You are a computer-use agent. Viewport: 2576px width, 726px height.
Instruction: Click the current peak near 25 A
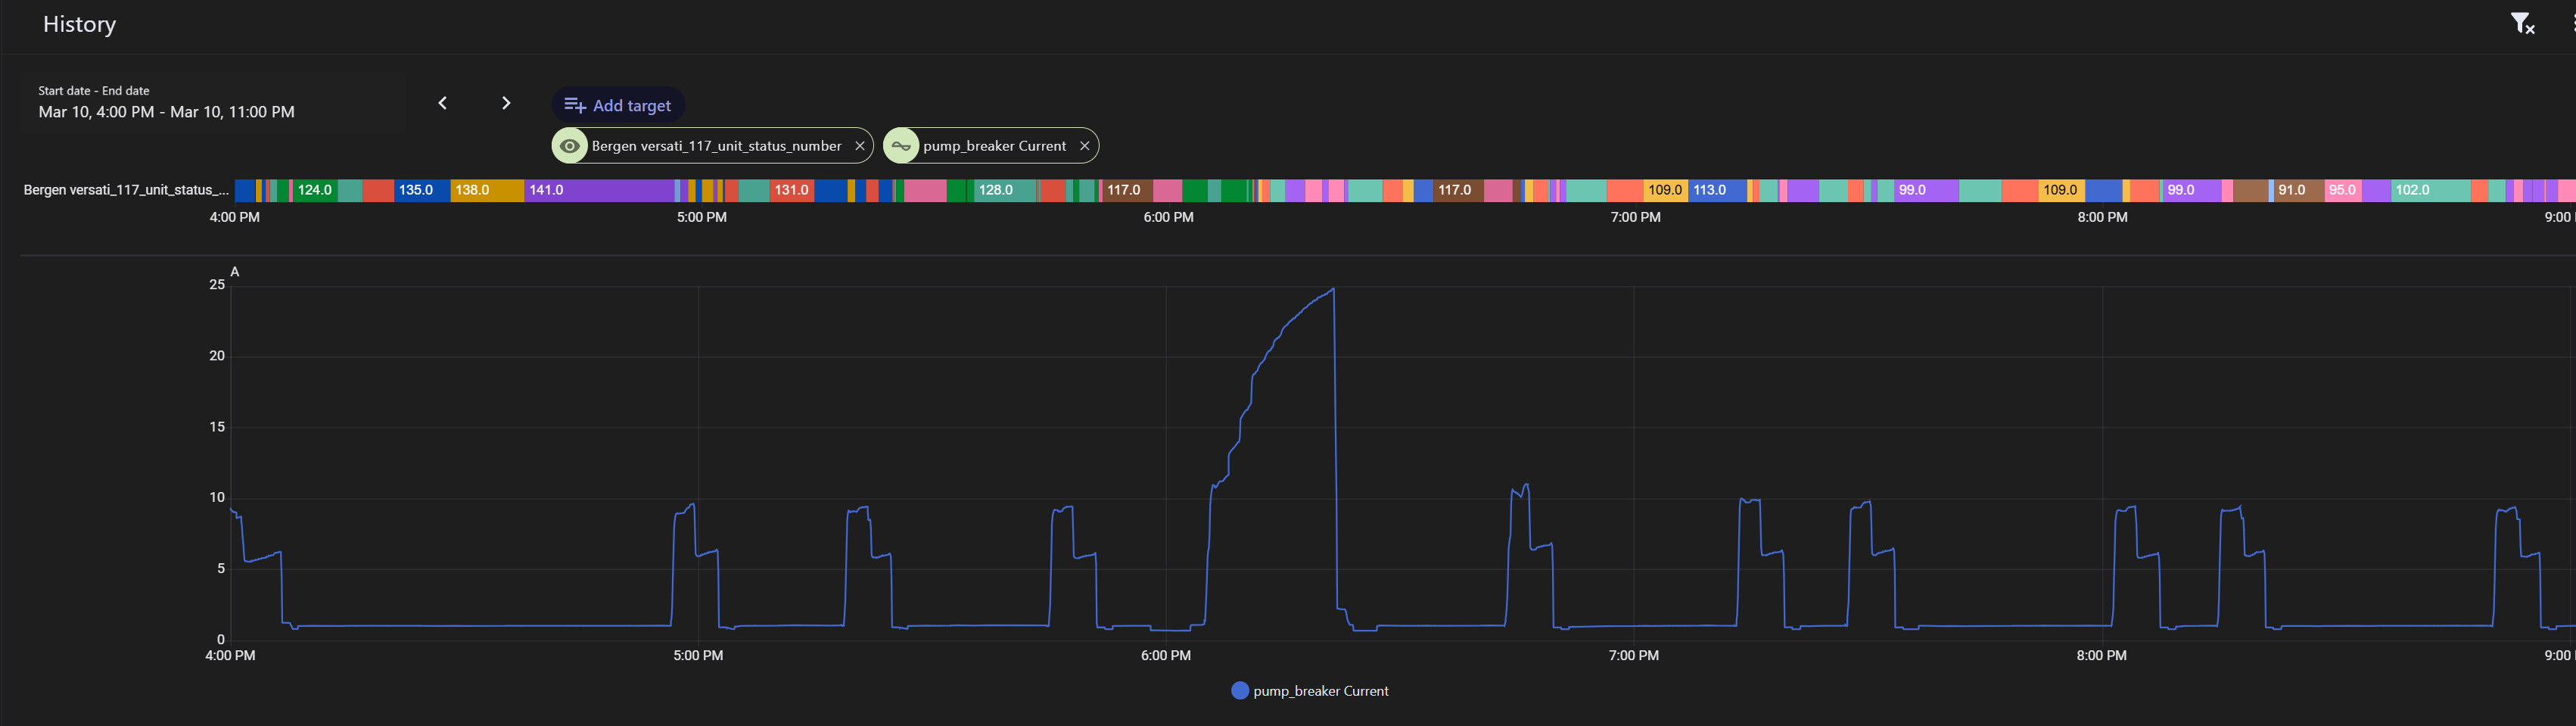point(1332,290)
